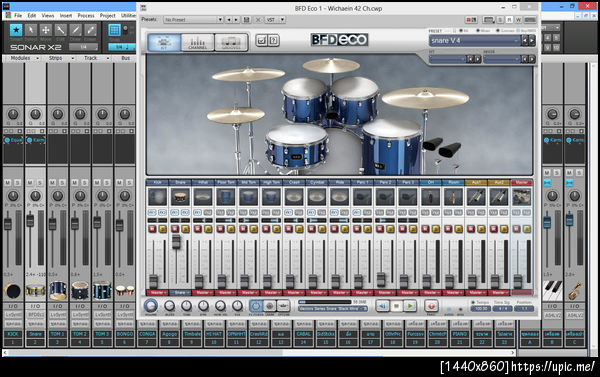600x377 pixels.
Task: Click the red Panic button in BFD Eco
Action: (x=431, y=306)
